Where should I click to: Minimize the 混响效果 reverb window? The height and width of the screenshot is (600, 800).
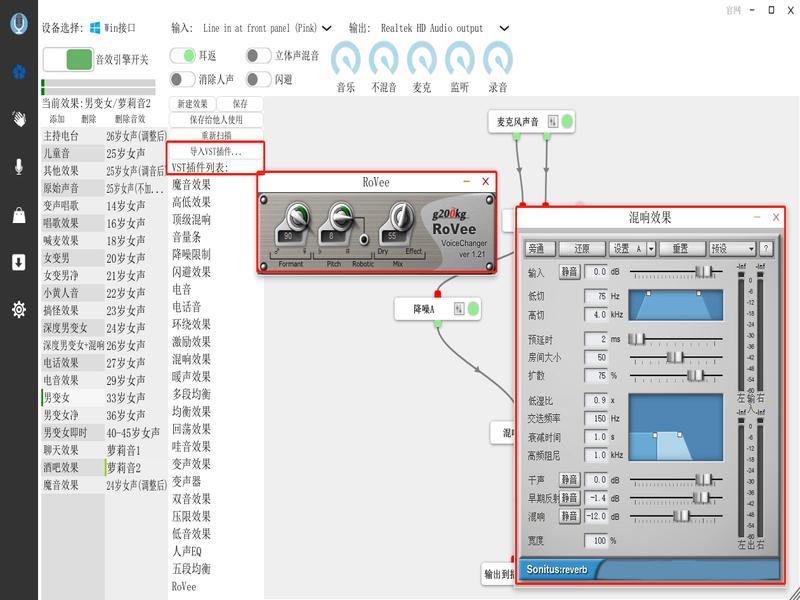tap(757, 217)
